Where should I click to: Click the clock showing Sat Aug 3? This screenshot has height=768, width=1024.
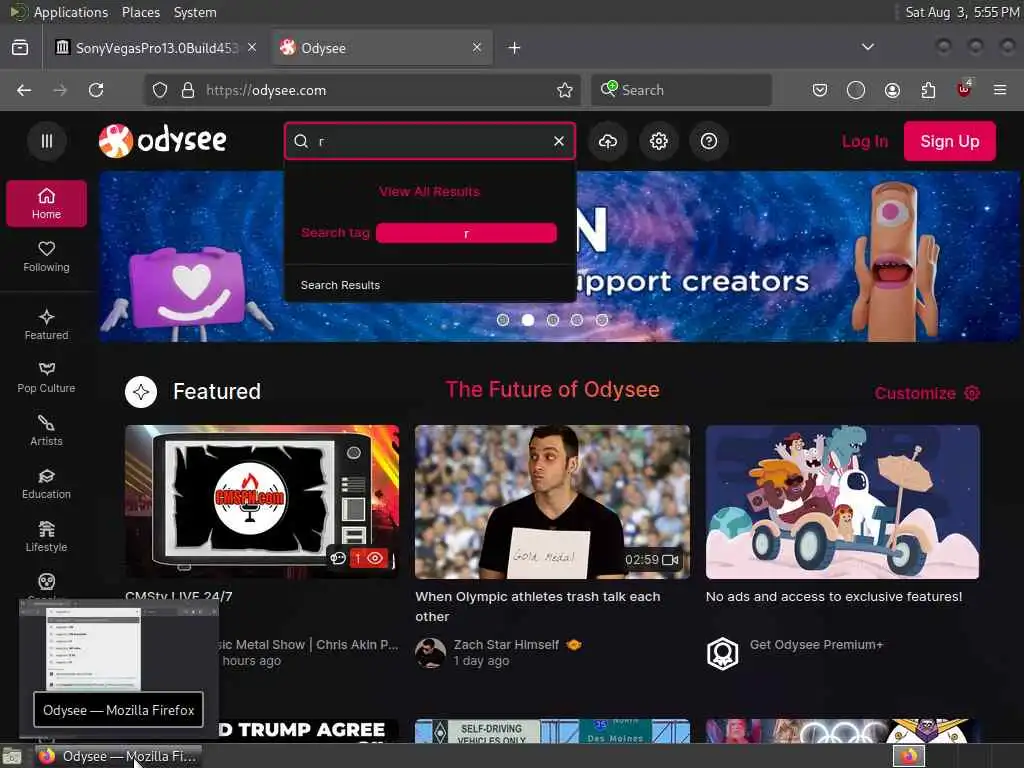point(962,12)
